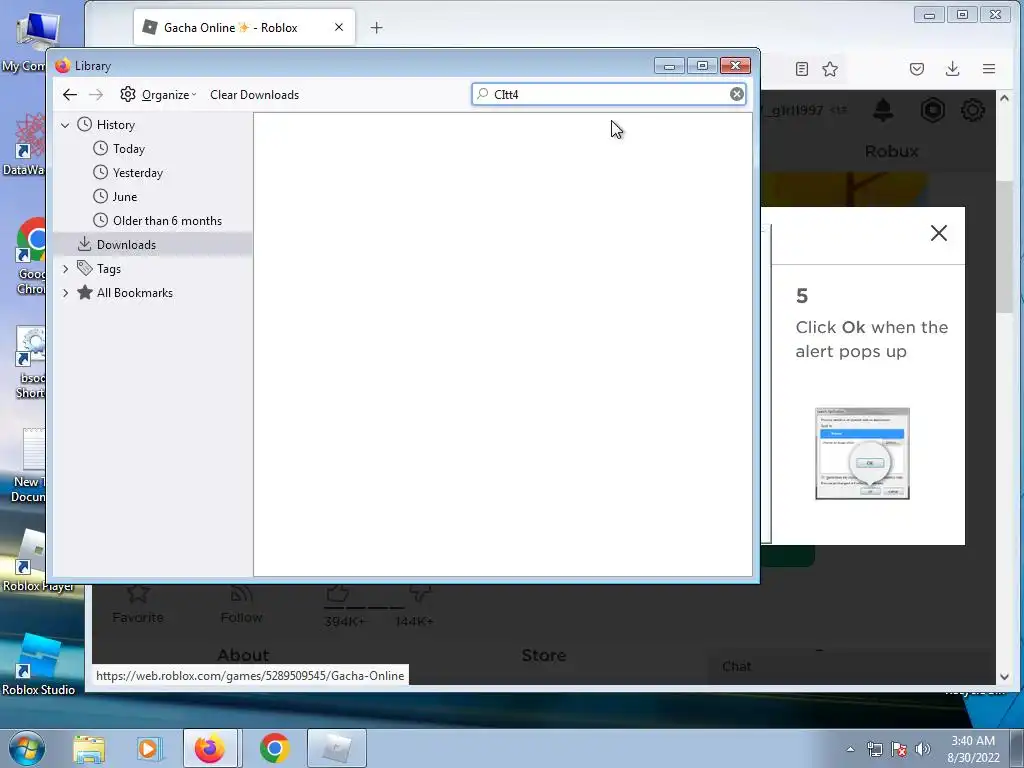Close the Roblox instruction dialog

[938, 233]
